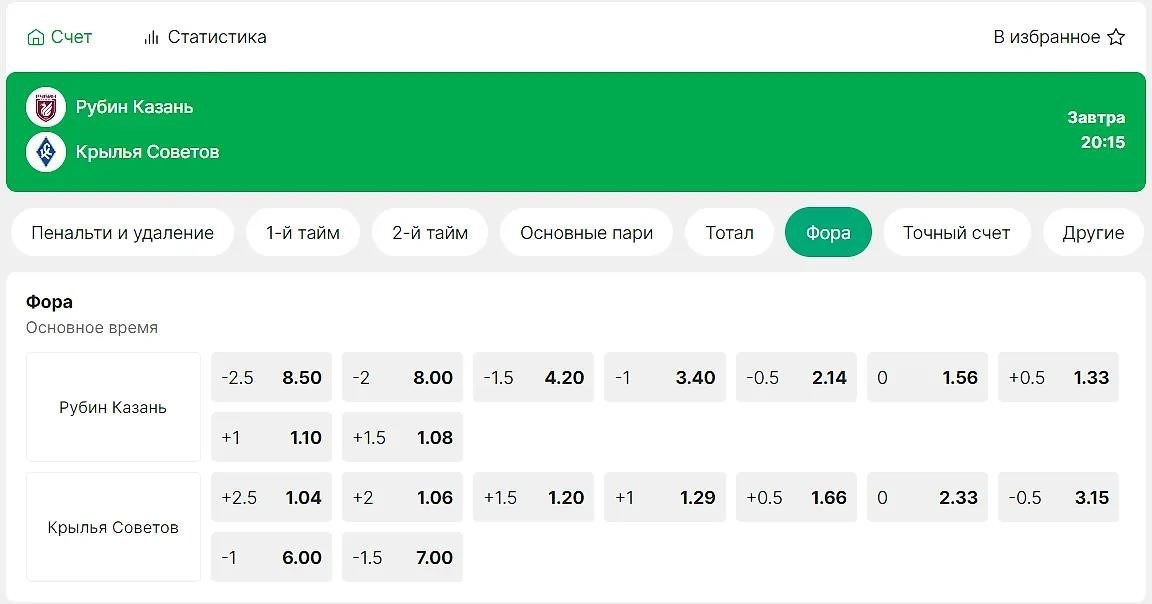Pick Крылья Советов handicap 0 at 2.33
Image resolution: width=1152 pixels, height=604 pixels.
[927, 497]
